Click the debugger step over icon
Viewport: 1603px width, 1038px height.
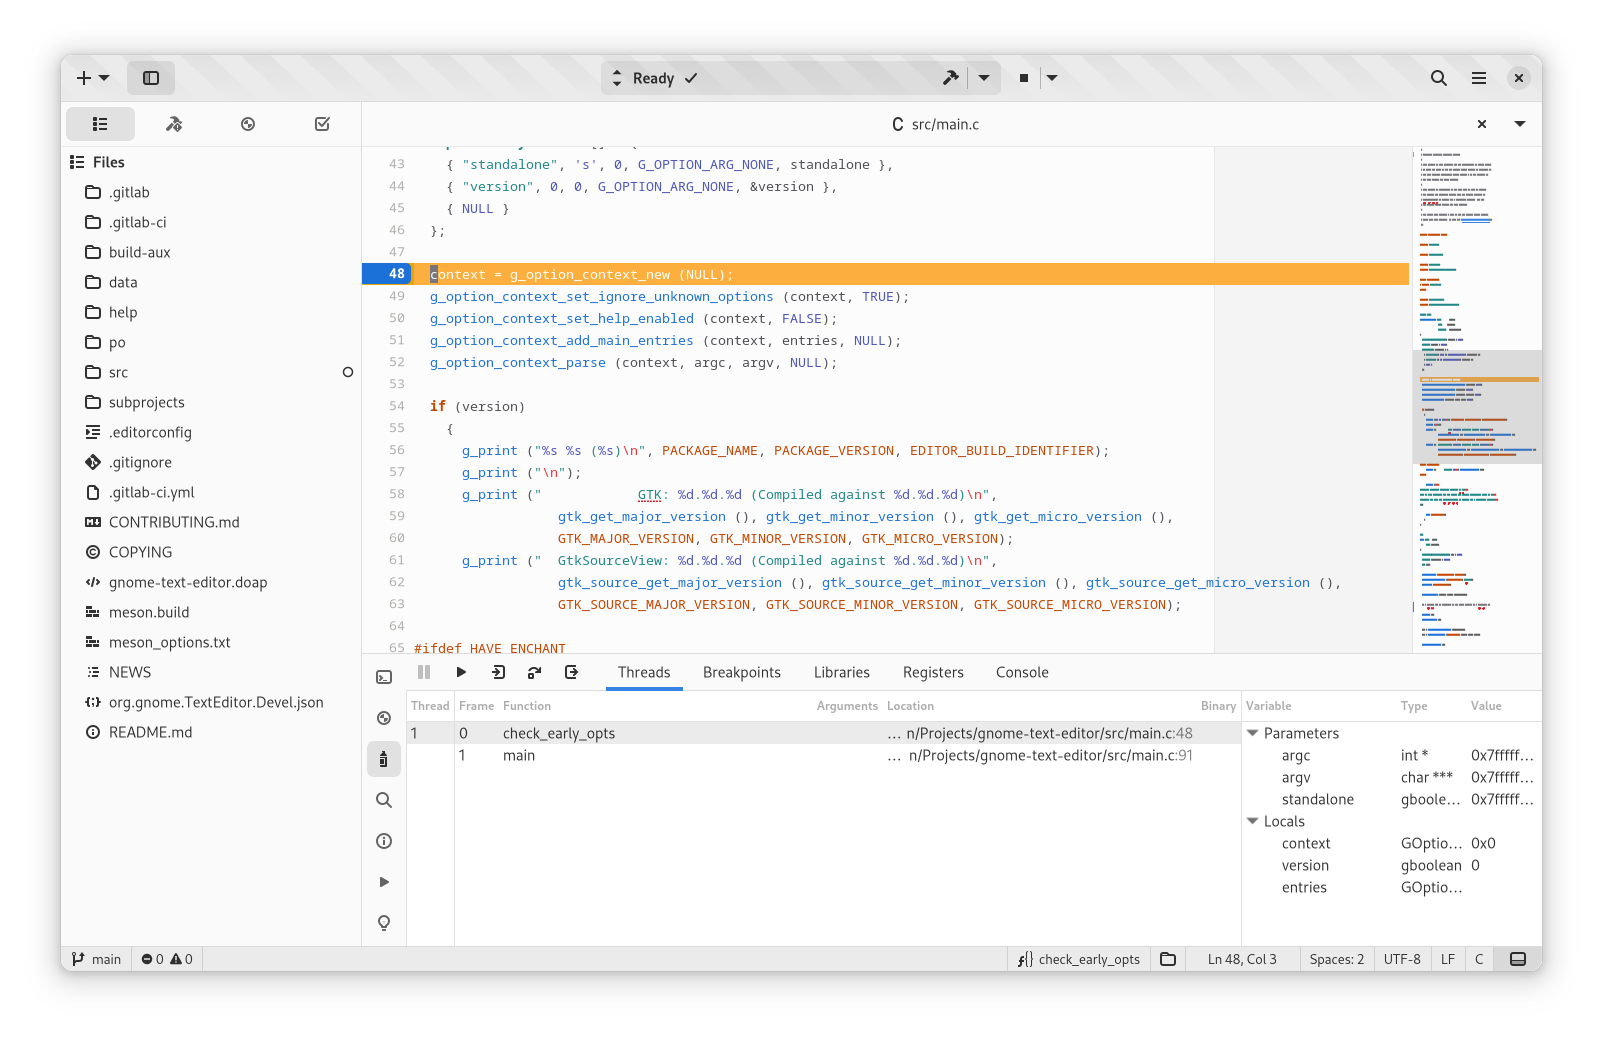pyautogui.click(x=534, y=672)
